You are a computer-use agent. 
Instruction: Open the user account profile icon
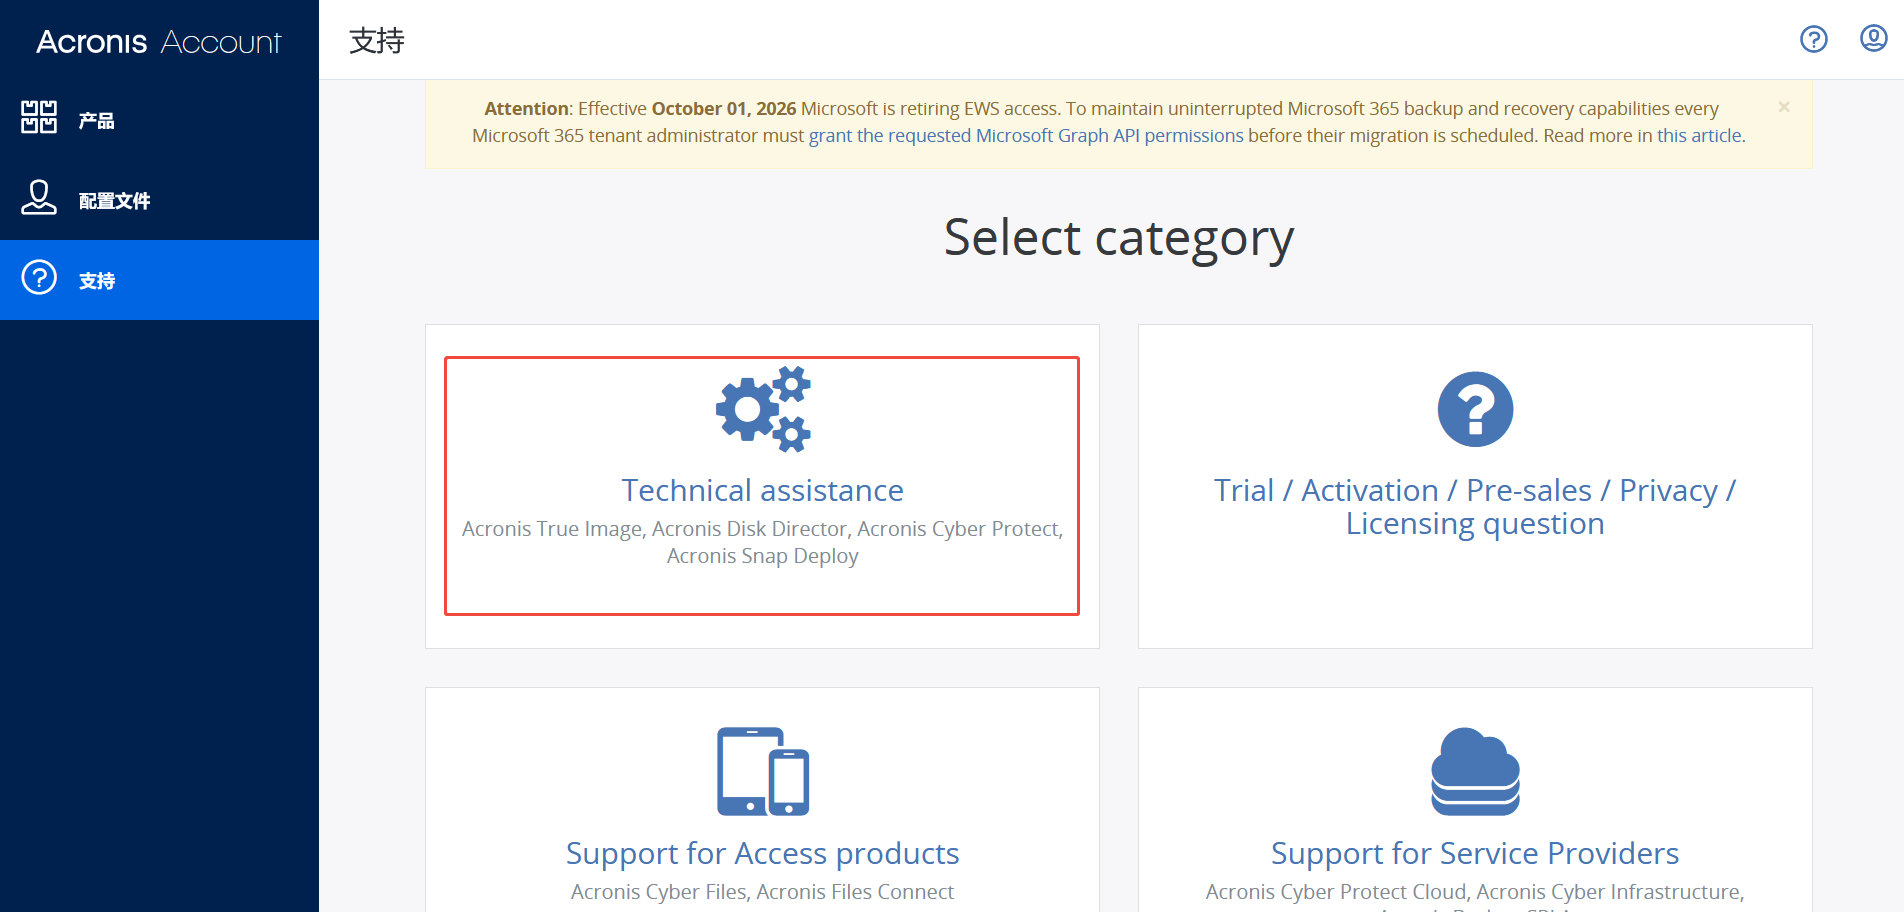1873,39
